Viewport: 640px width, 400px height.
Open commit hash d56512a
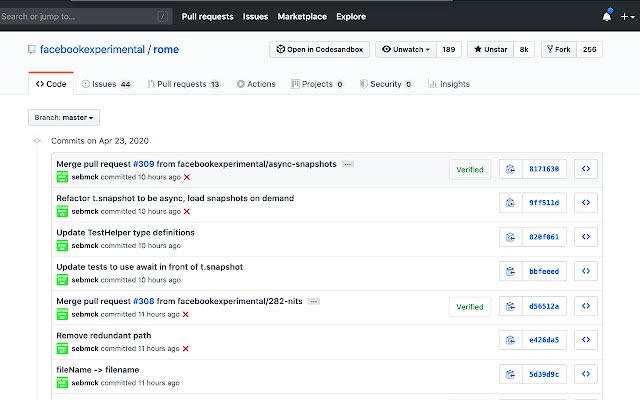coord(544,306)
